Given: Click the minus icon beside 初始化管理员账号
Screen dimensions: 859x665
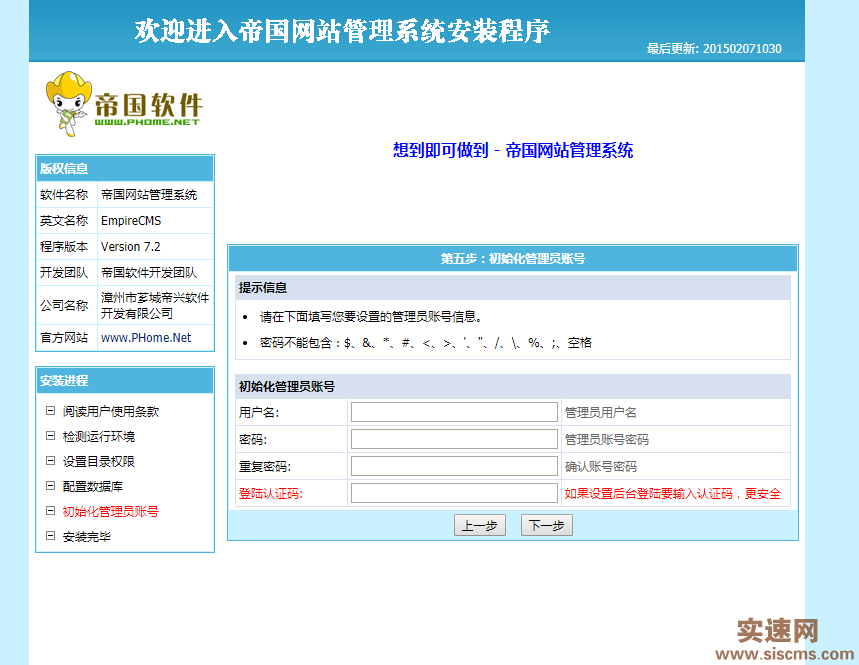Looking at the screenshot, I should pos(50,511).
